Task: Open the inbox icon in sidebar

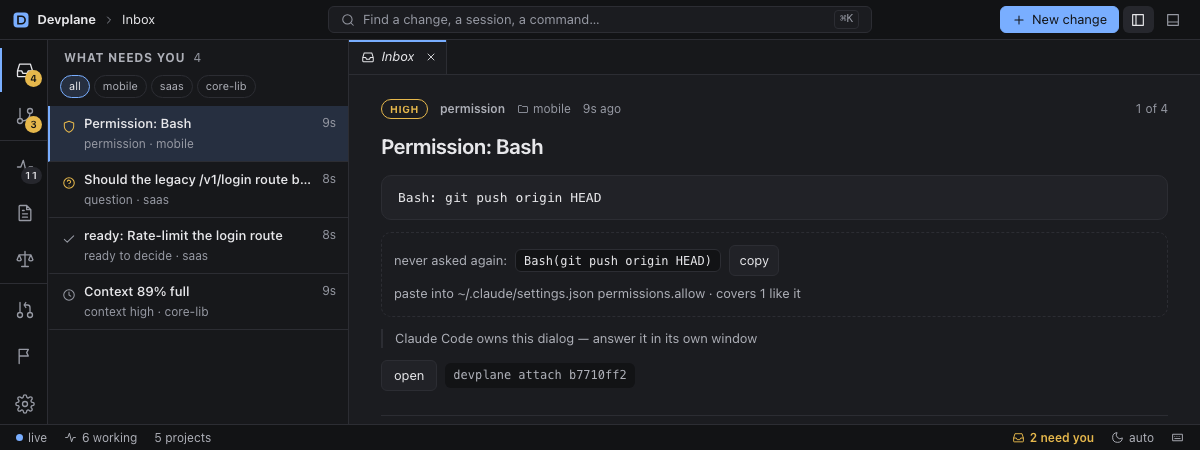Action: pos(25,70)
